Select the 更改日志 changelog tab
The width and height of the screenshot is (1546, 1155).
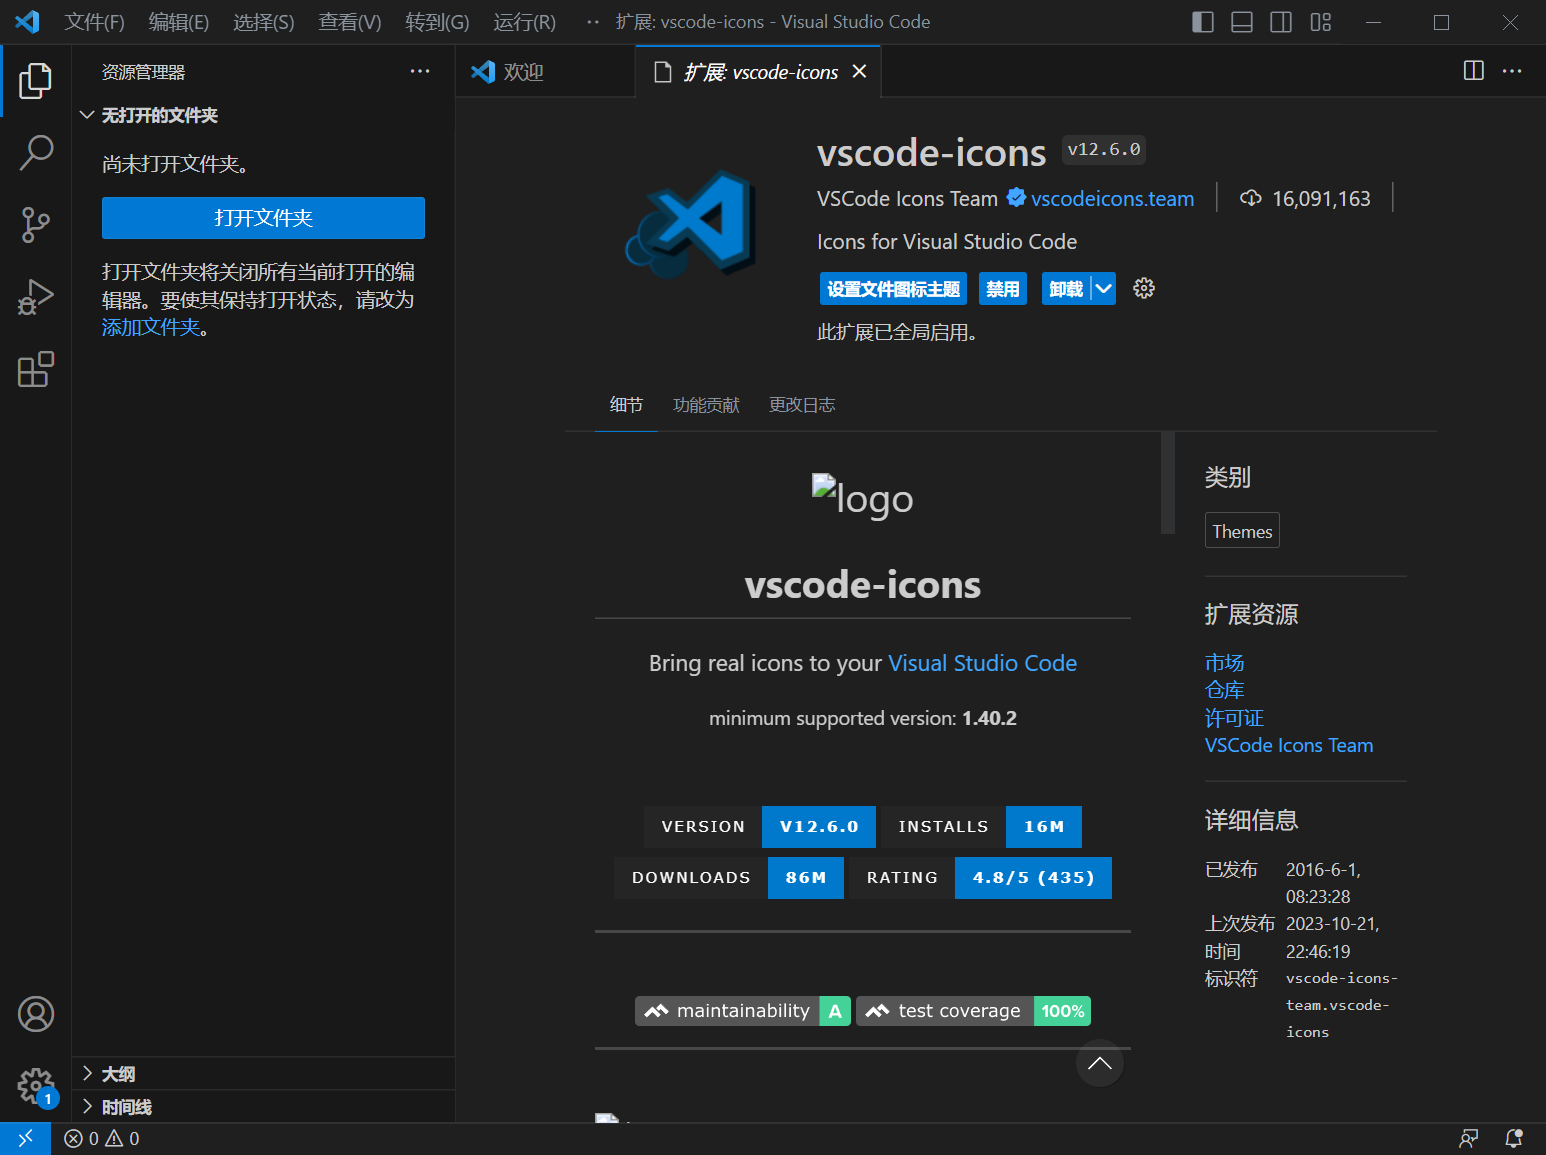click(802, 405)
